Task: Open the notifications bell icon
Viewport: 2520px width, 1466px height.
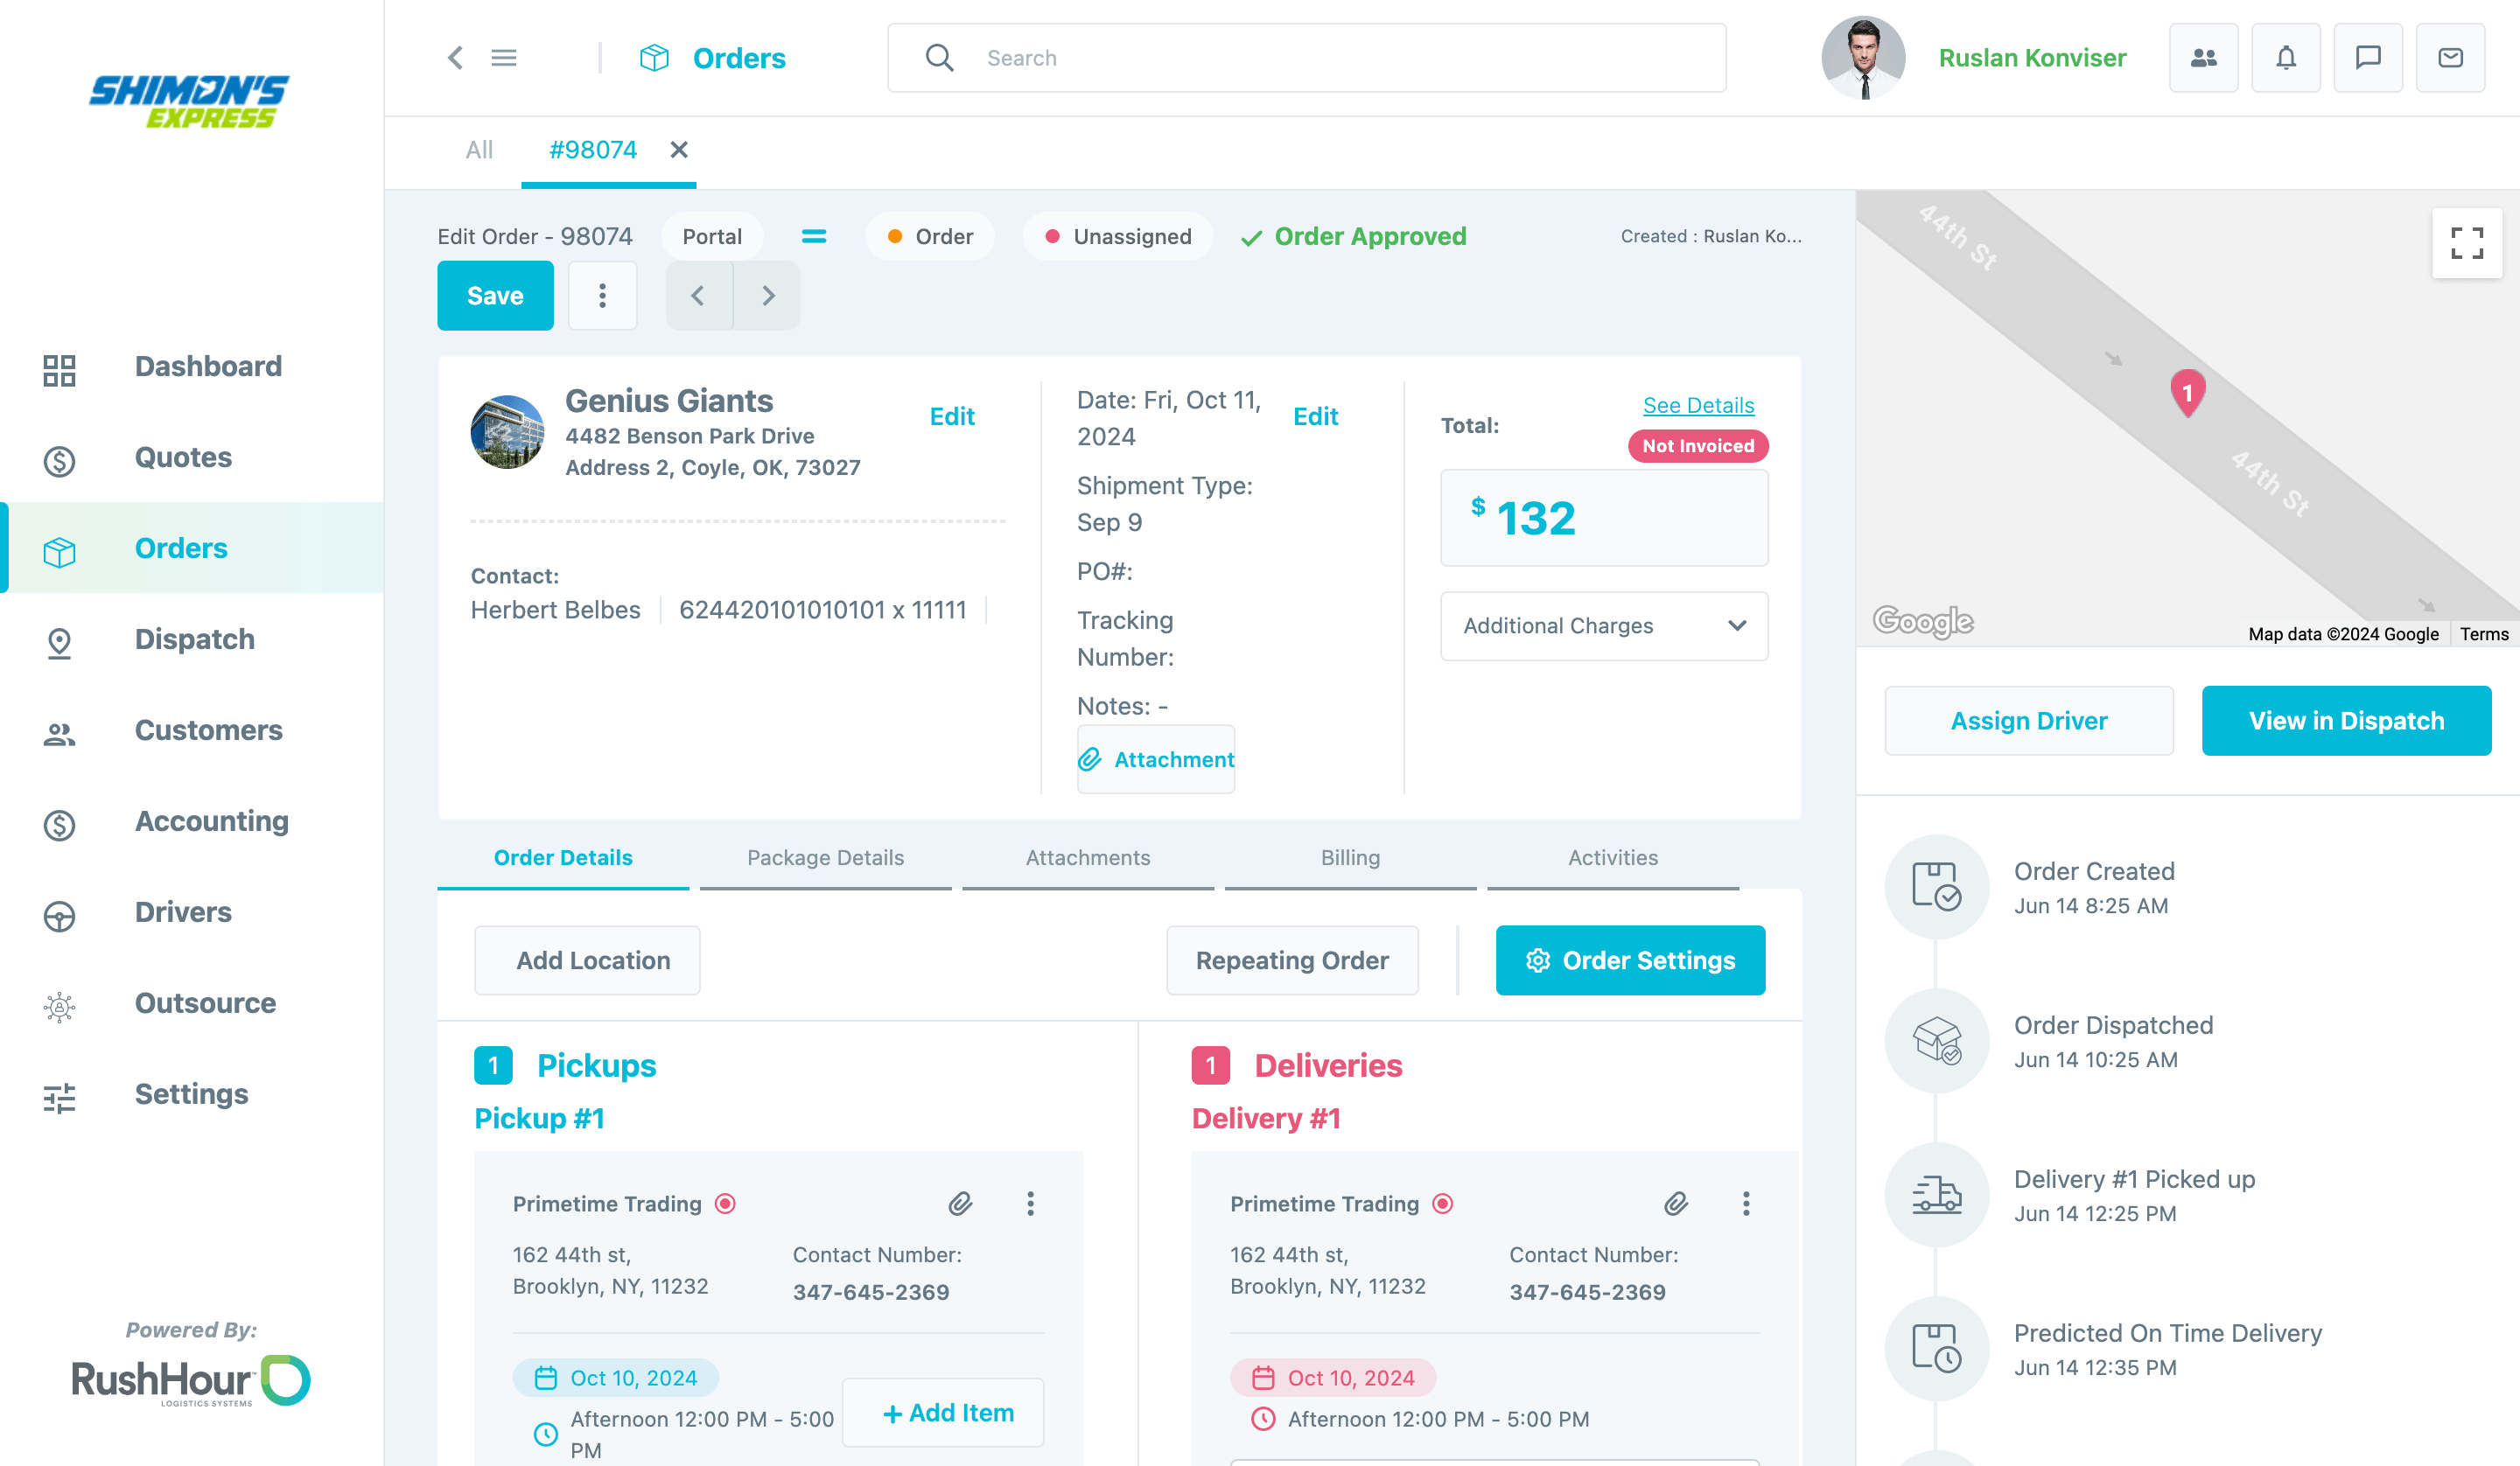Action: coord(2286,57)
